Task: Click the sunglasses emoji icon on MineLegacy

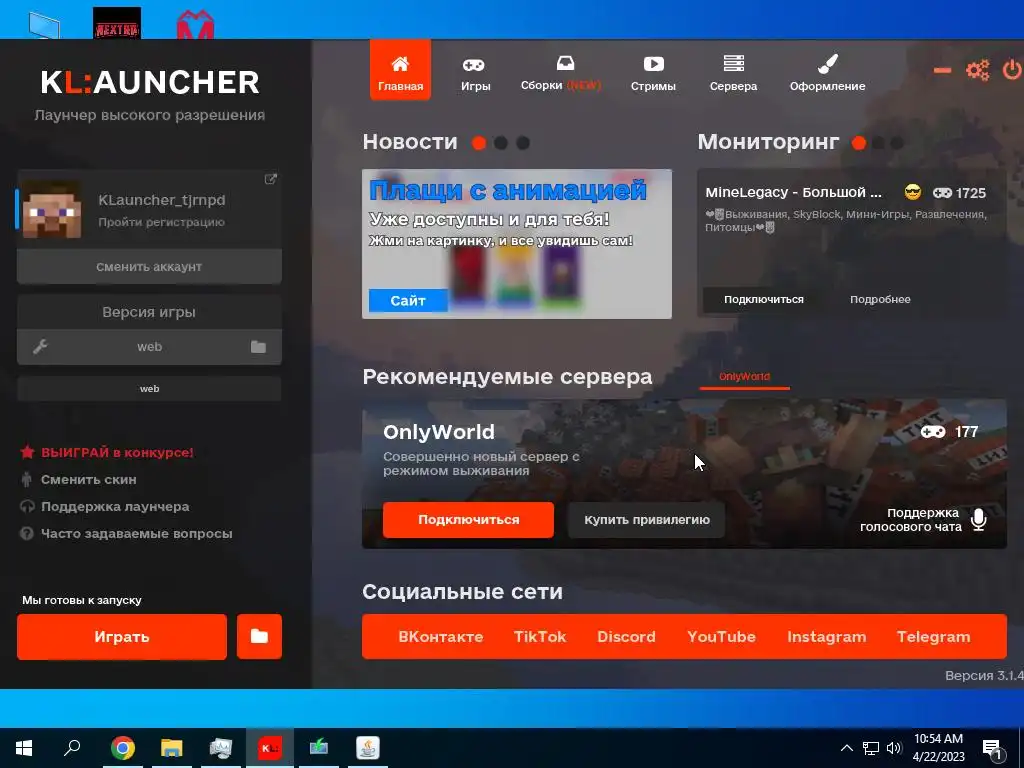Action: (913, 192)
